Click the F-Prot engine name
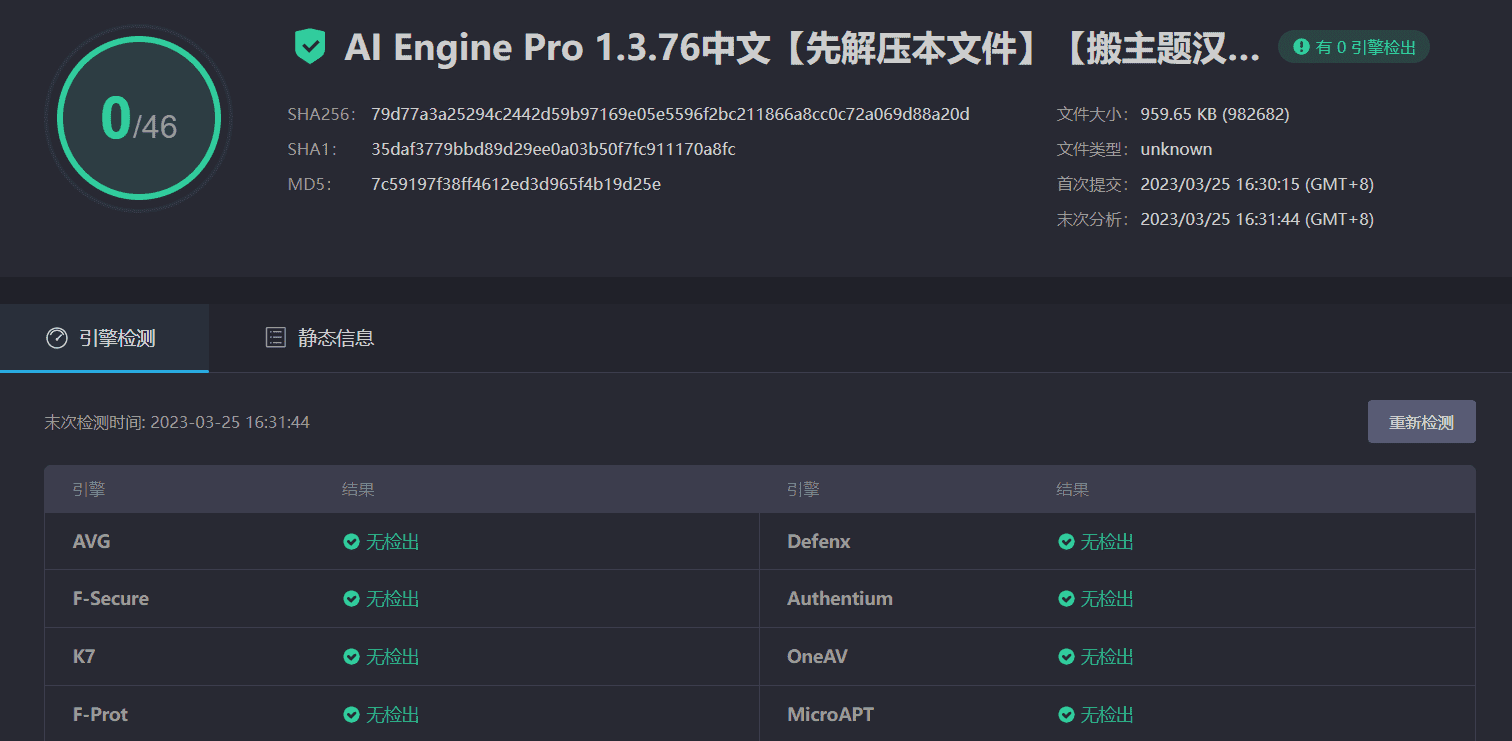Image resolution: width=1512 pixels, height=741 pixels. (101, 715)
